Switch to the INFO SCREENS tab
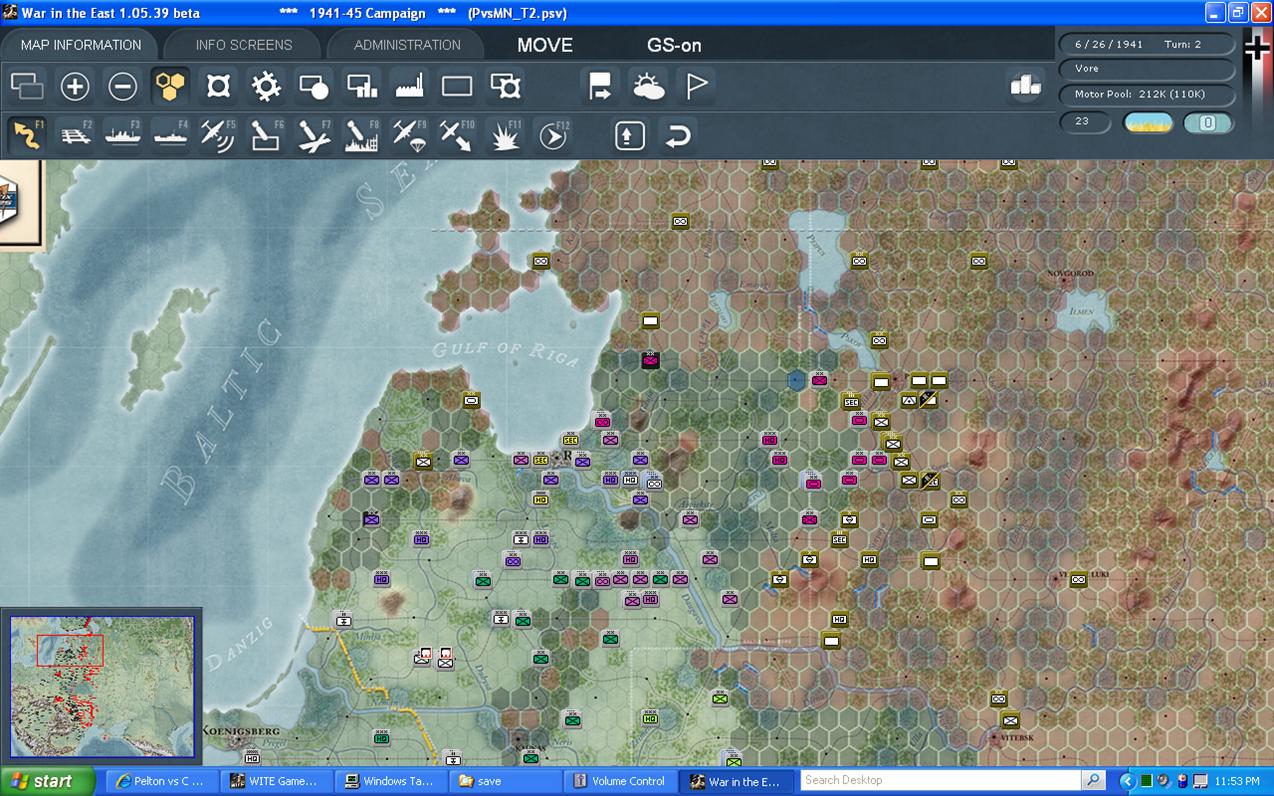Viewport: 1274px width, 796px height. coord(244,45)
